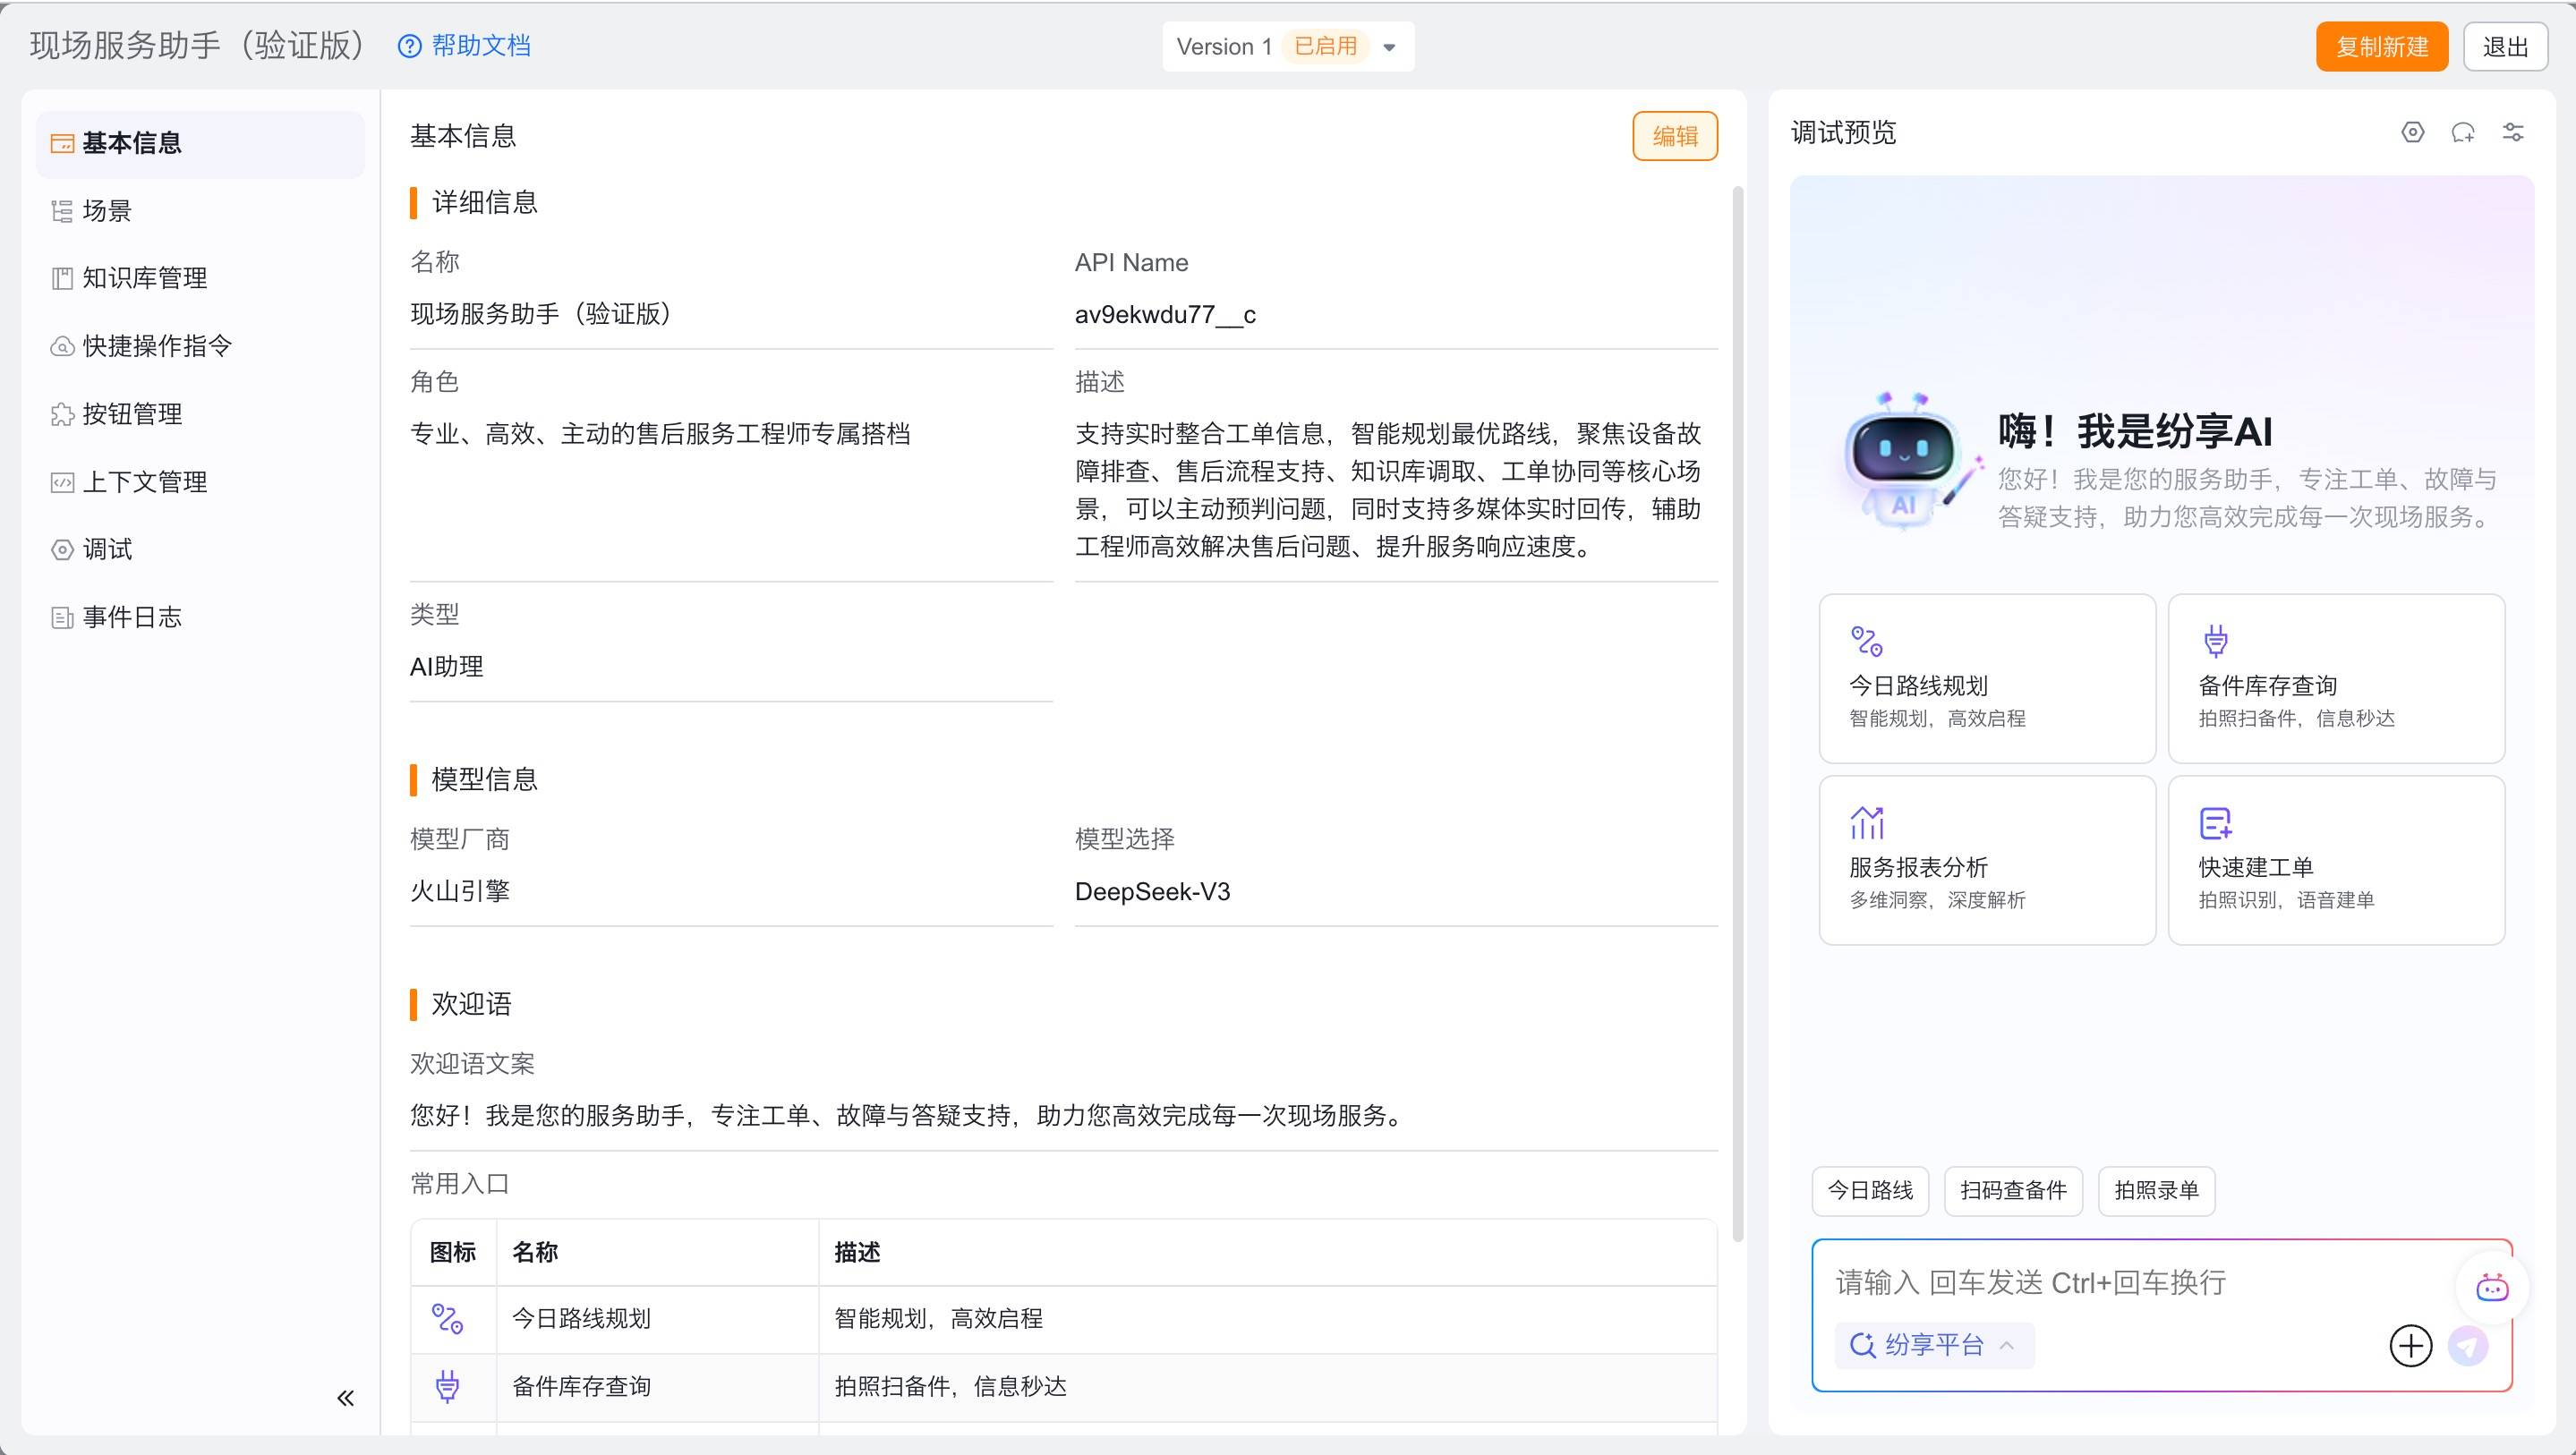Open the 快速建工单 shortcut card
2576x1455 pixels.
pyautogui.click(x=2335, y=860)
